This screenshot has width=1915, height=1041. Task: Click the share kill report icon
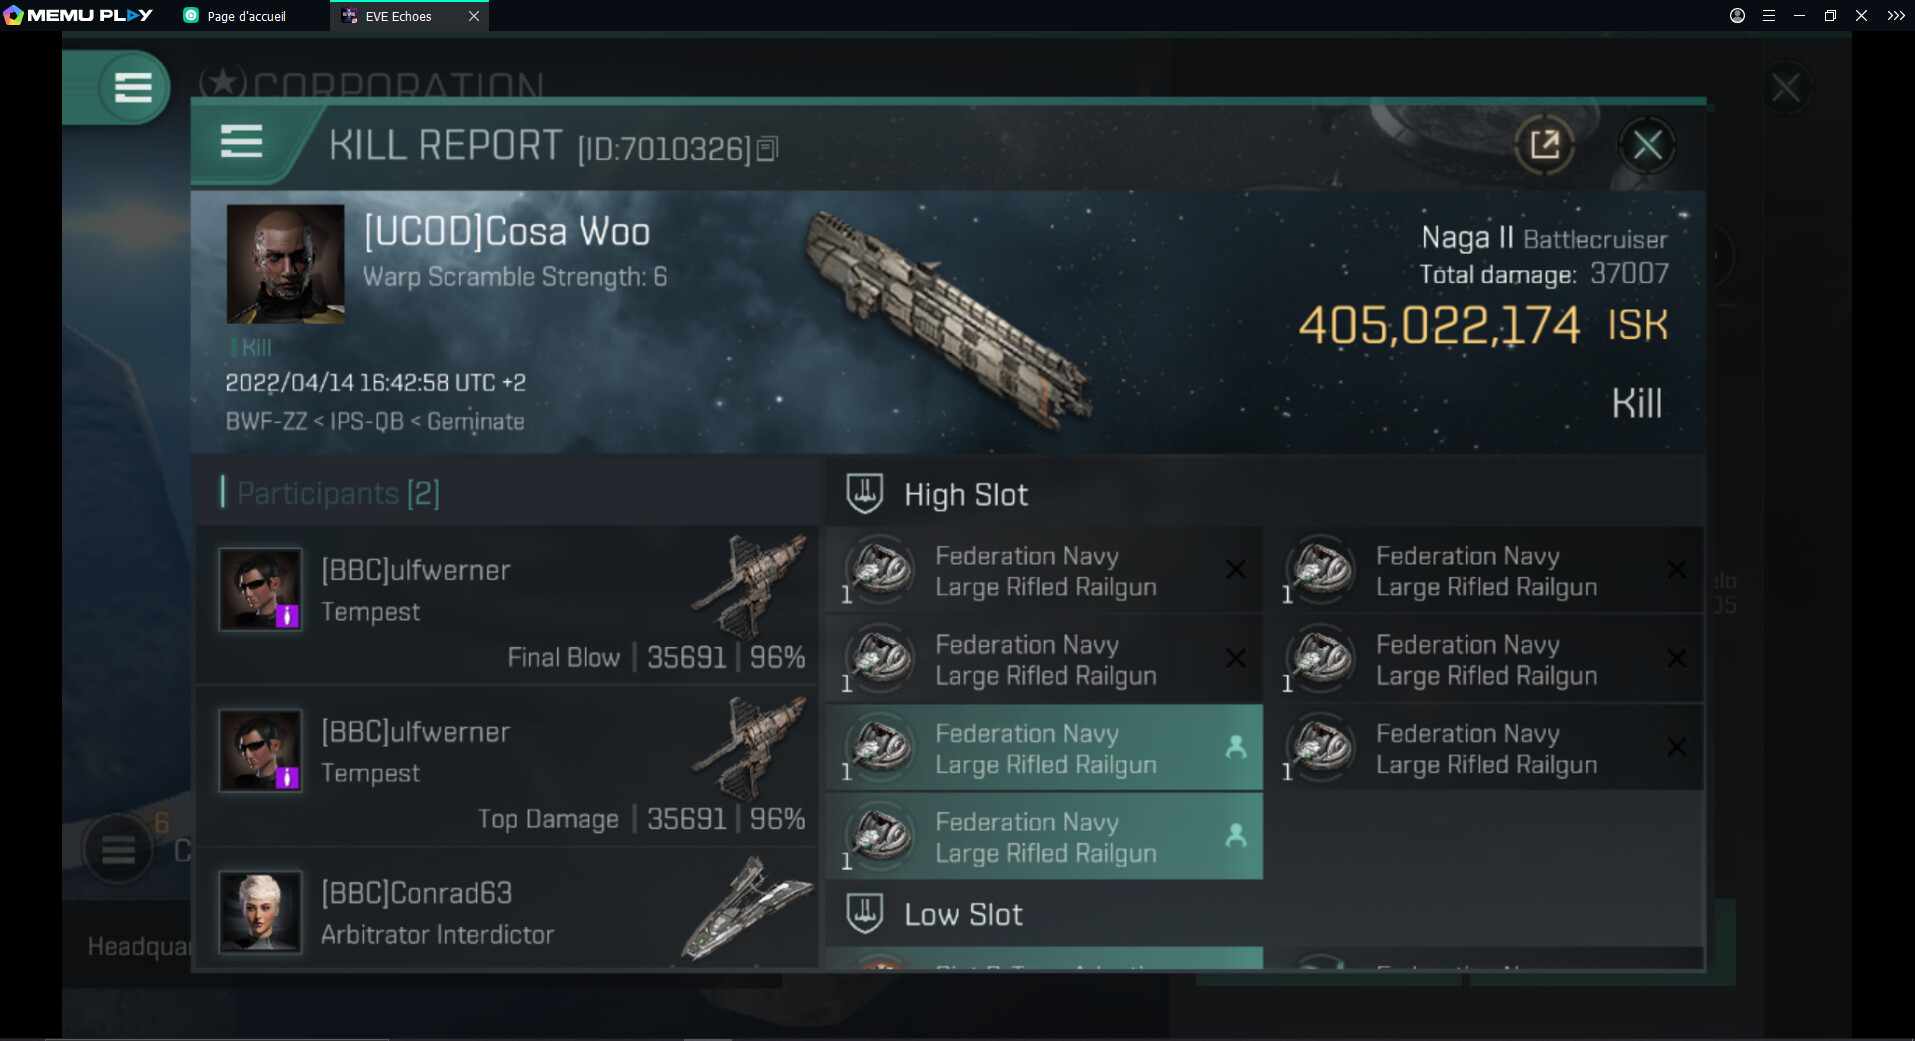pyautogui.click(x=1544, y=145)
